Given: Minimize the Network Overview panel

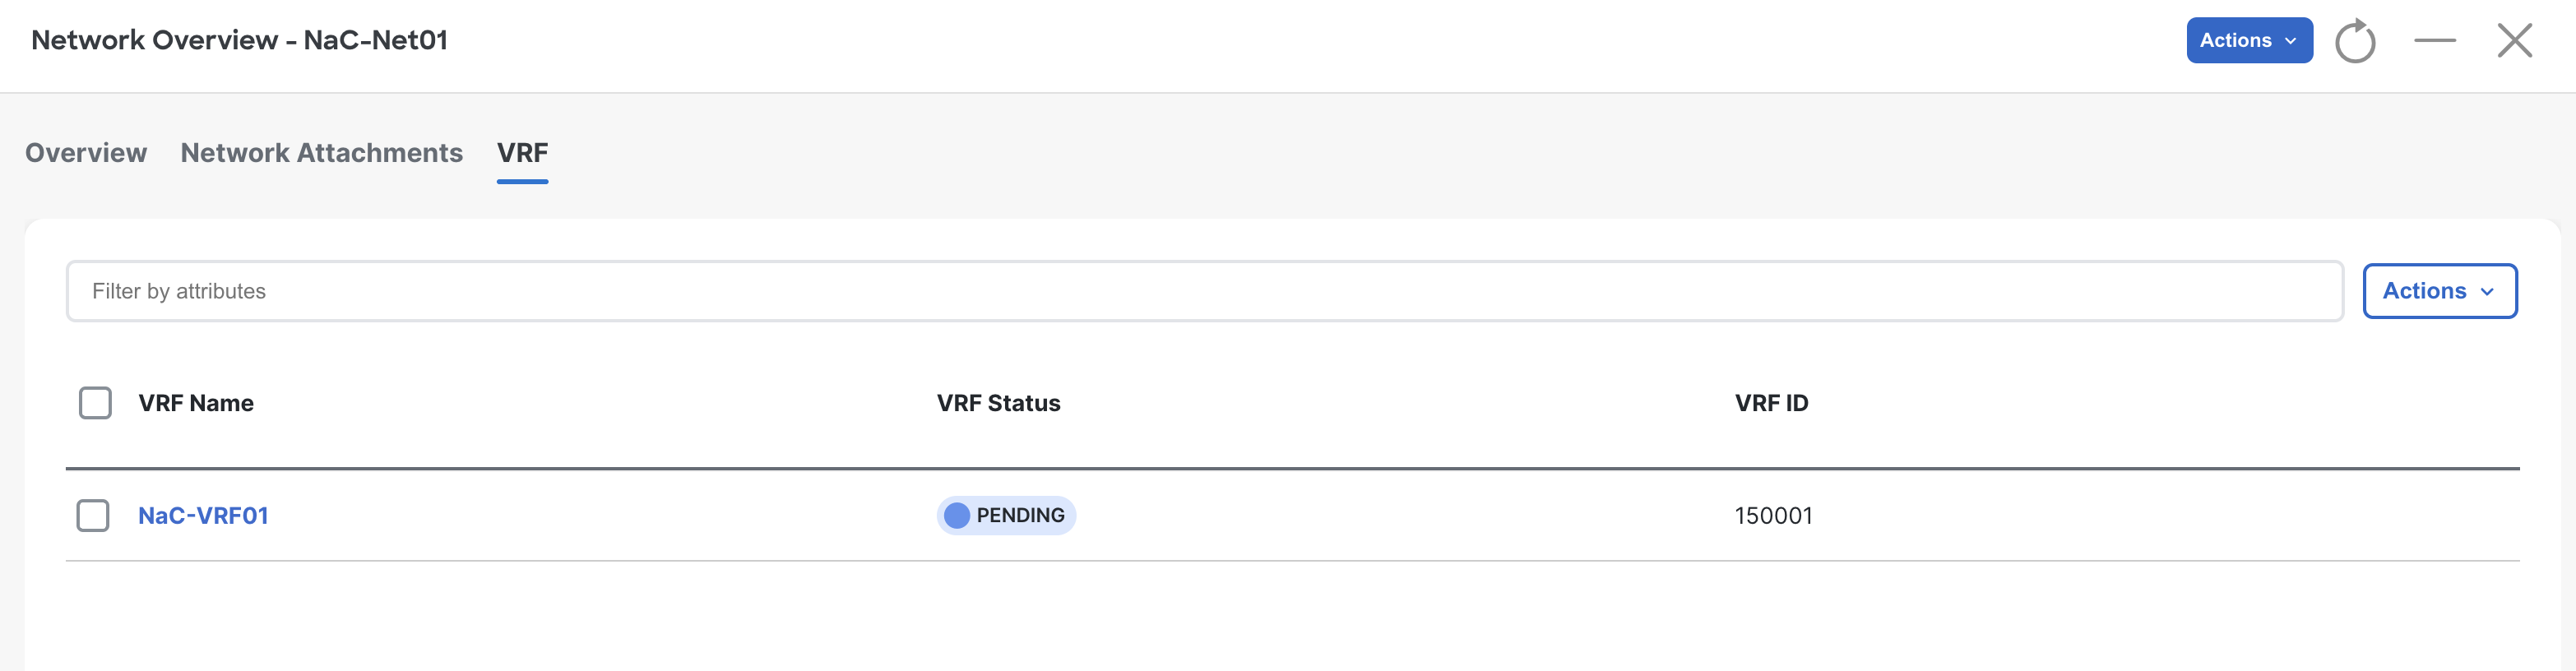Looking at the screenshot, I should click(x=2435, y=41).
